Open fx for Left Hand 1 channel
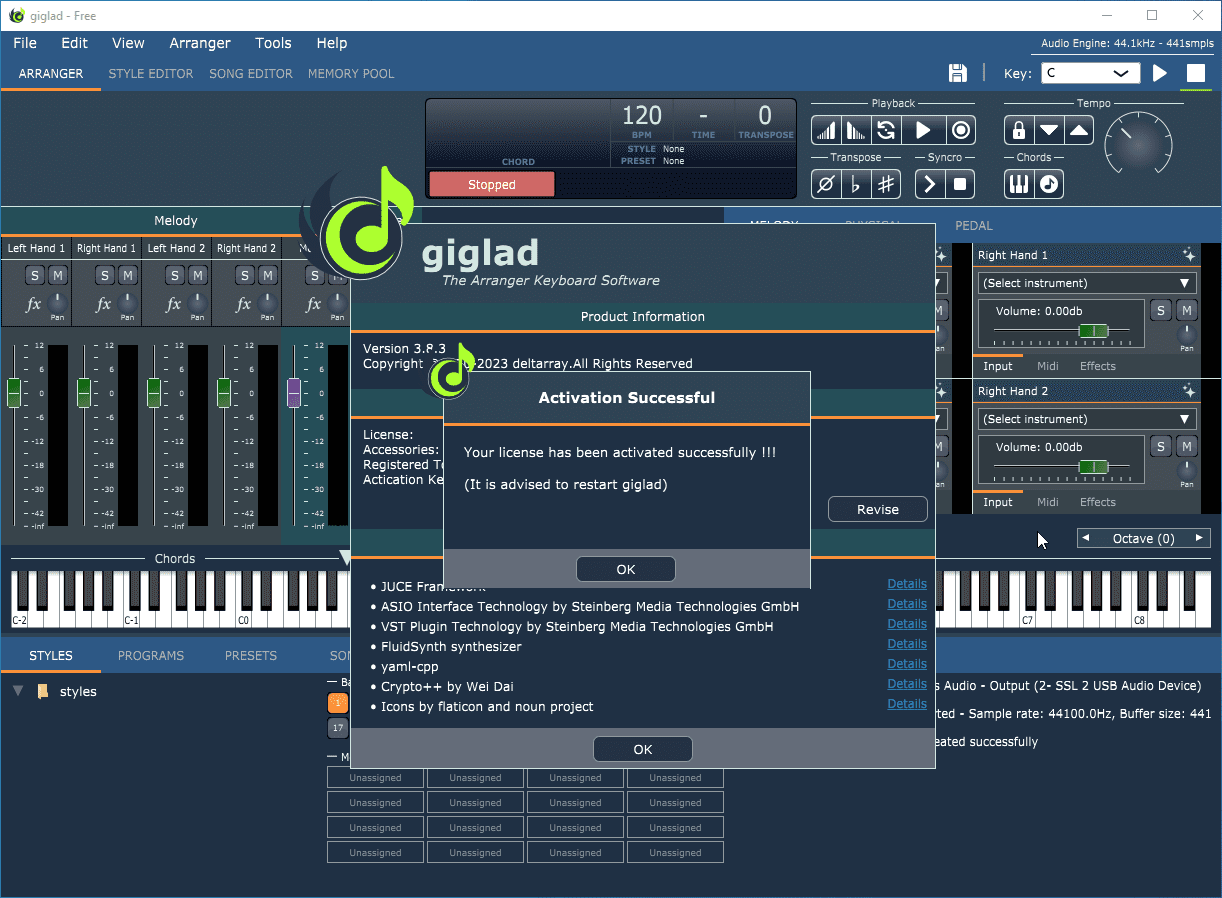 (x=33, y=304)
